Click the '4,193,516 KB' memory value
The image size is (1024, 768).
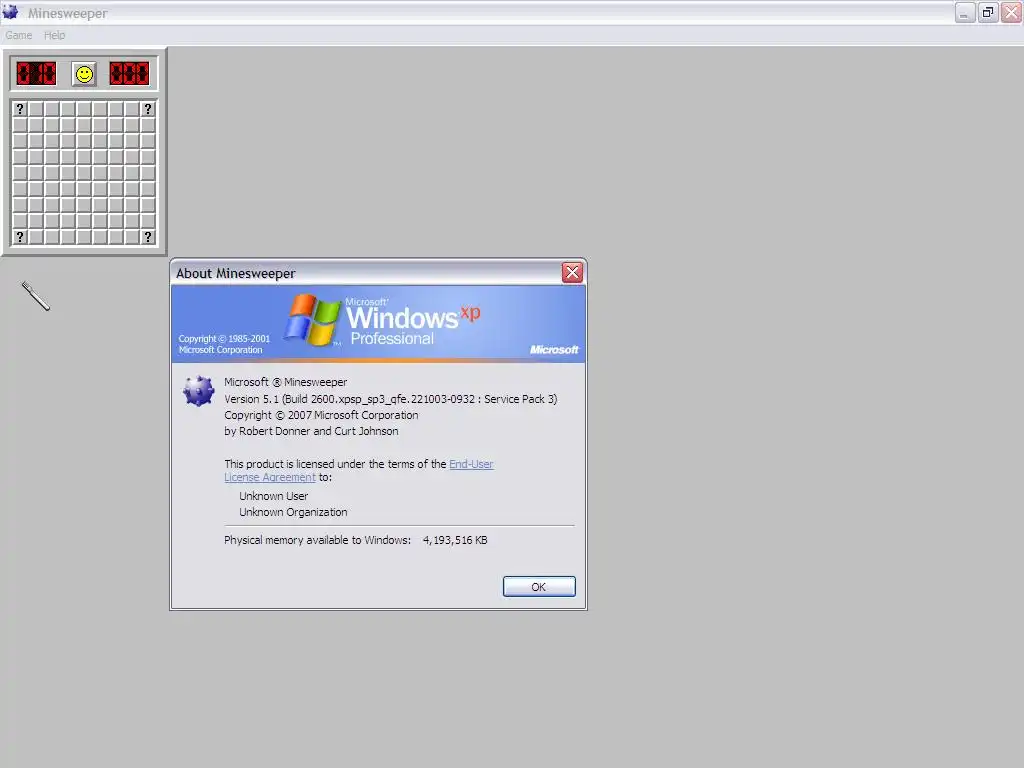click(455, 540)
